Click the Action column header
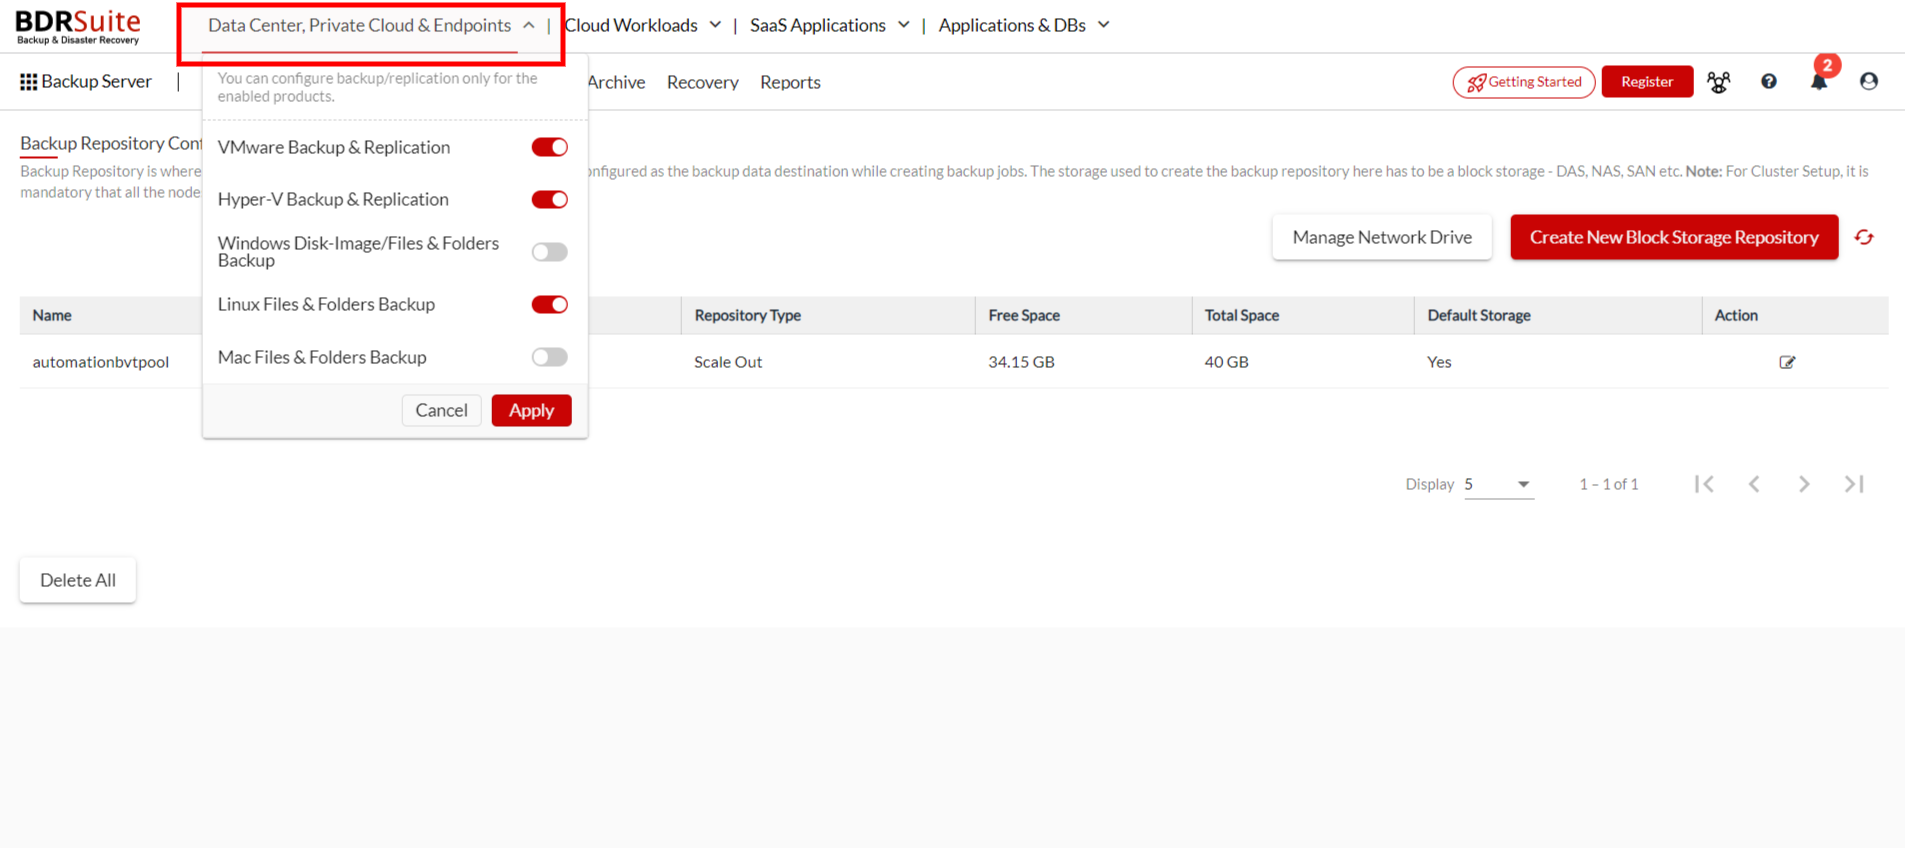1905x848 pixels. point(1736,315)
